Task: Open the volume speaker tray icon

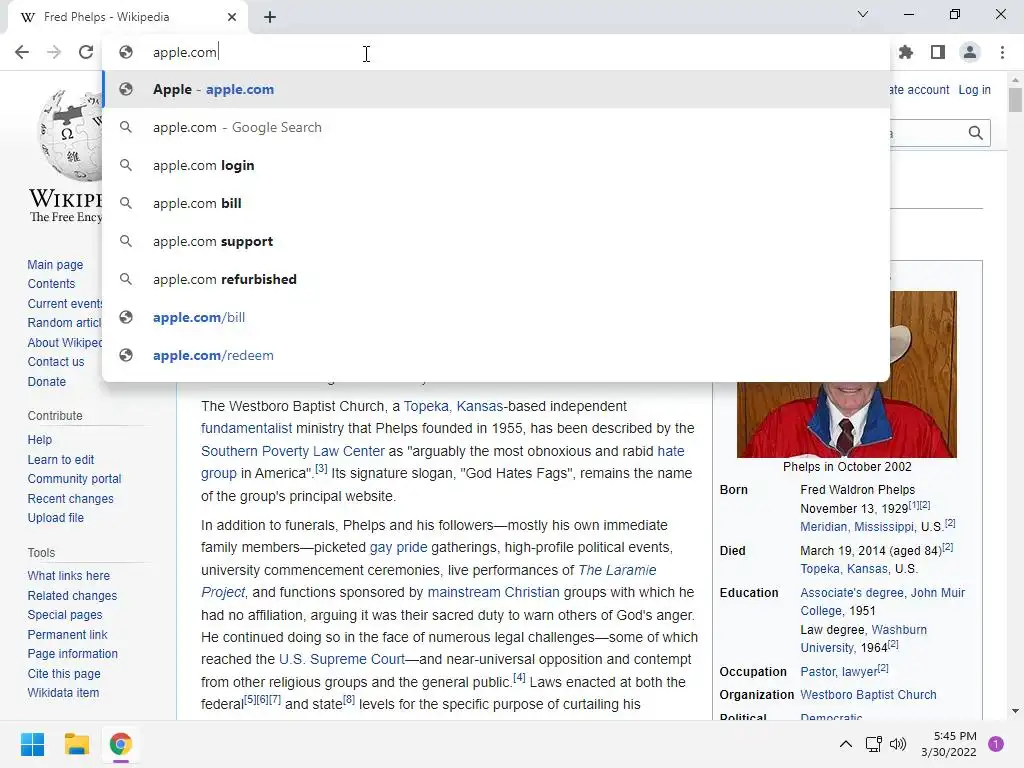Action: click(x=898, y=744)
